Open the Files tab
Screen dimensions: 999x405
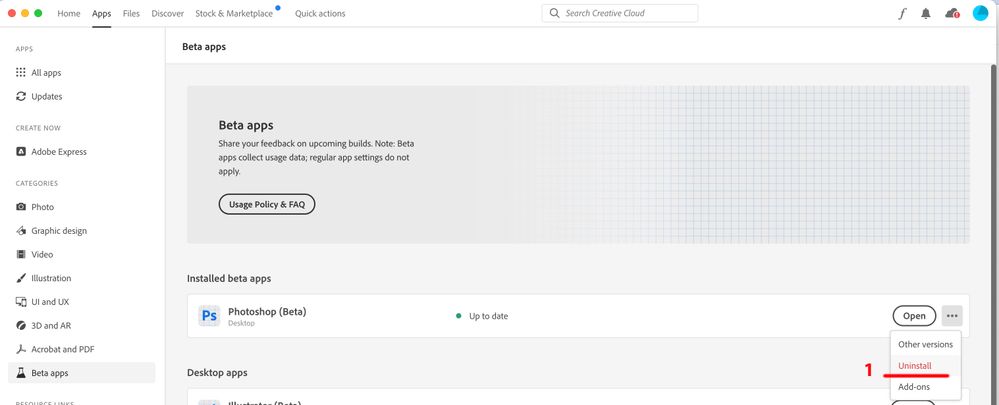coord(131,13)
